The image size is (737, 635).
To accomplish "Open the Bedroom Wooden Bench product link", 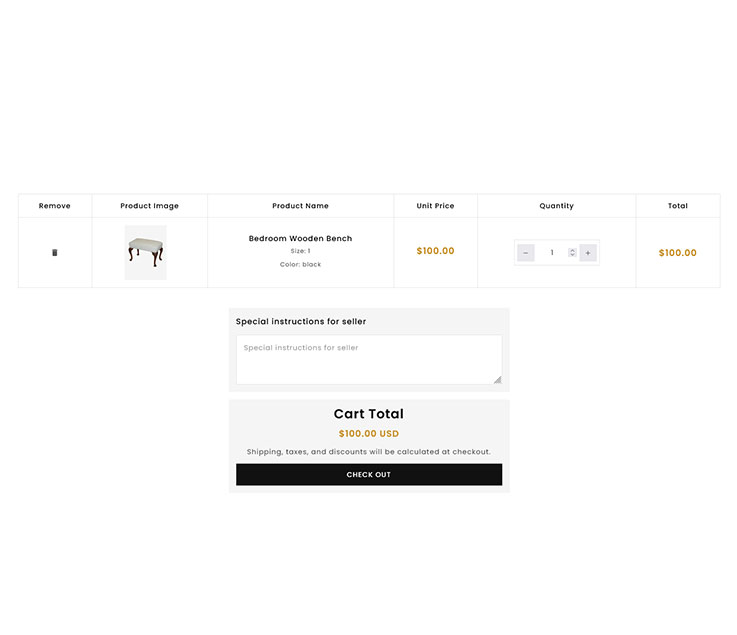I will coord(300,239).
